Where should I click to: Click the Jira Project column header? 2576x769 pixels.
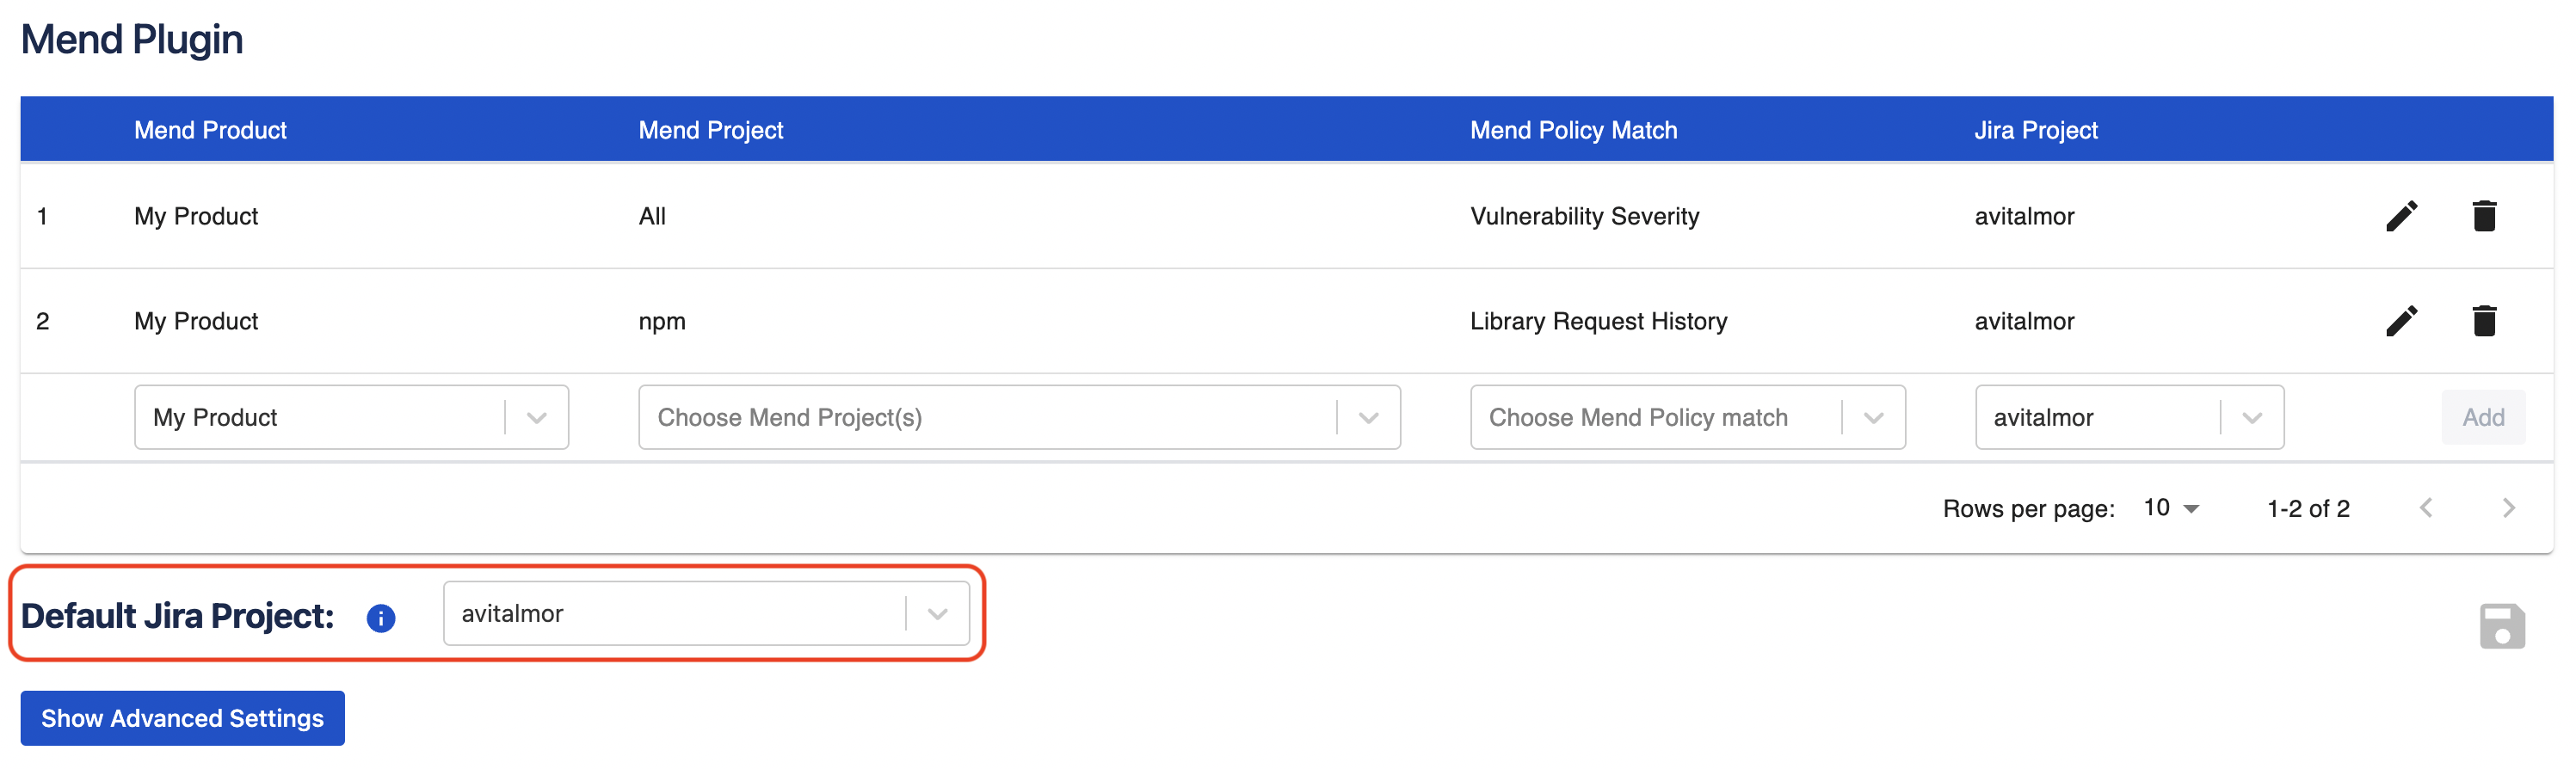click(x=2035, y=130)
